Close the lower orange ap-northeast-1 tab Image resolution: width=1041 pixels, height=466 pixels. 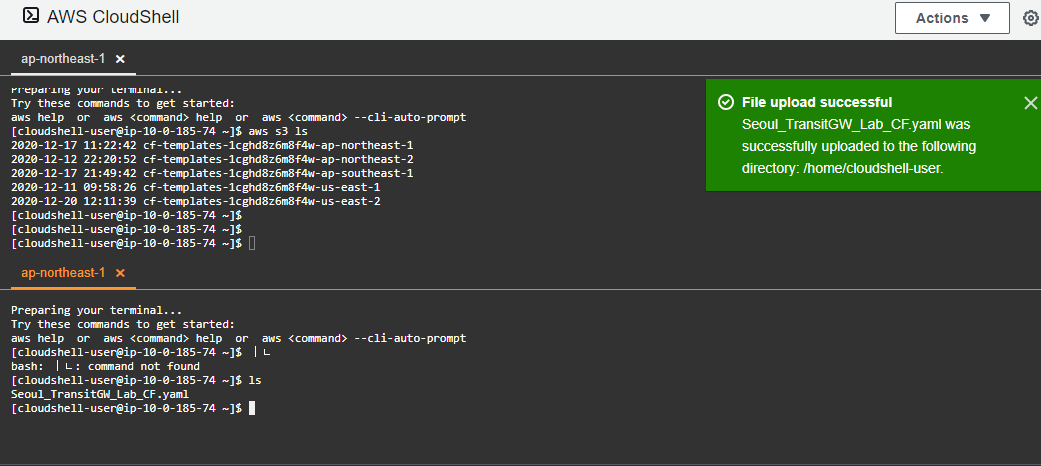pyautogui.click(x=120, y=273)
